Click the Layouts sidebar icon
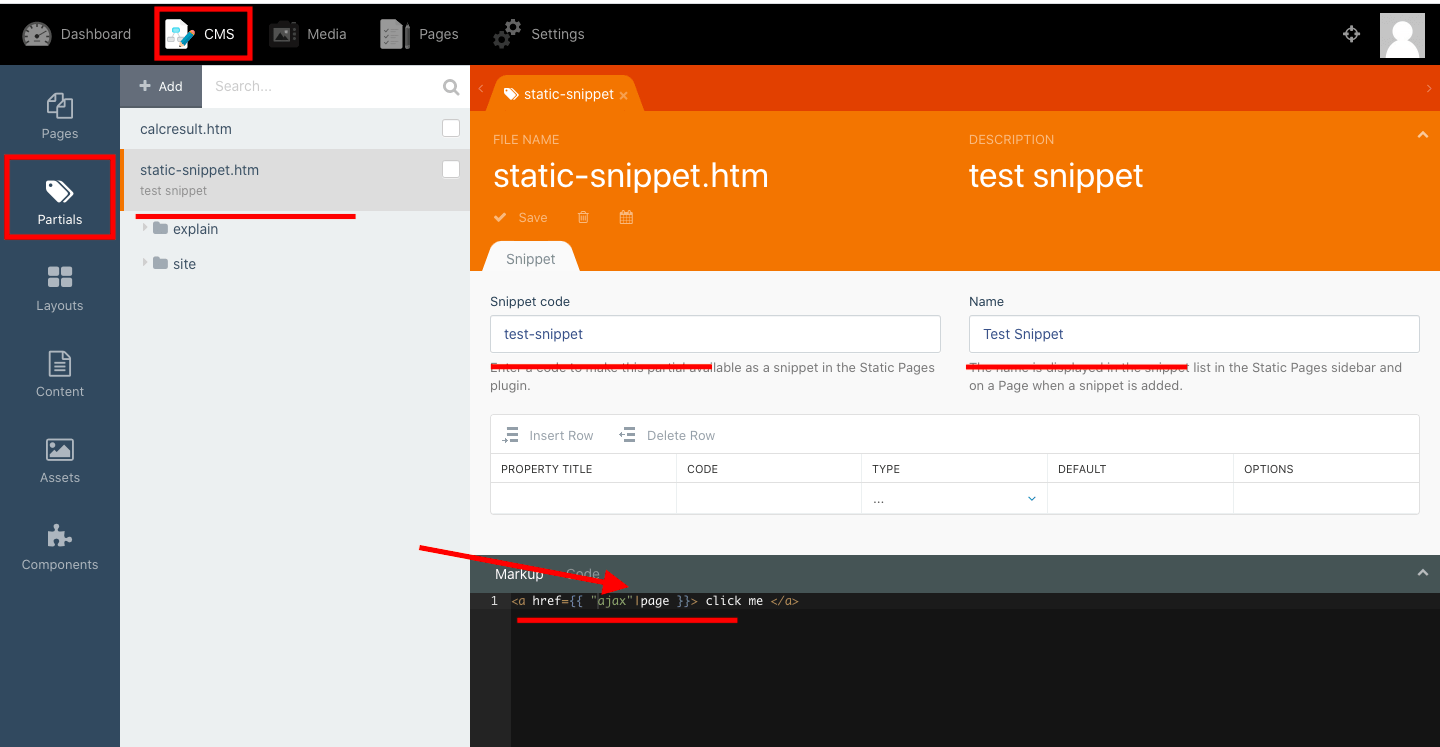1440x747 pixels. tap(60, 288)
